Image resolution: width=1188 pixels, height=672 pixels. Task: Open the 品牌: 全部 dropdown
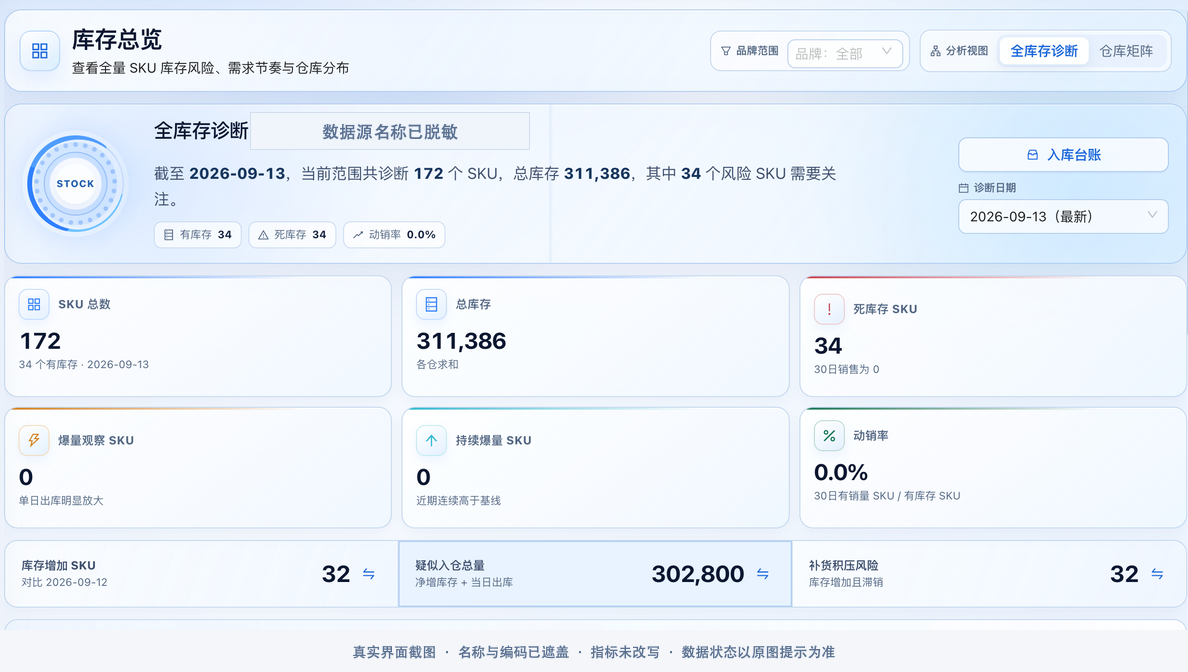845,53
